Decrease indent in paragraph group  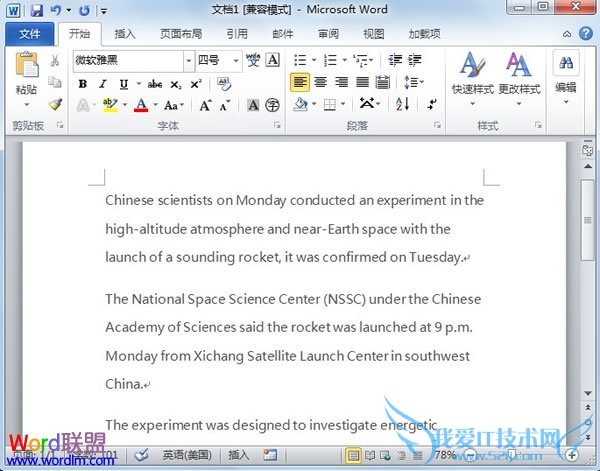[395, 60]
